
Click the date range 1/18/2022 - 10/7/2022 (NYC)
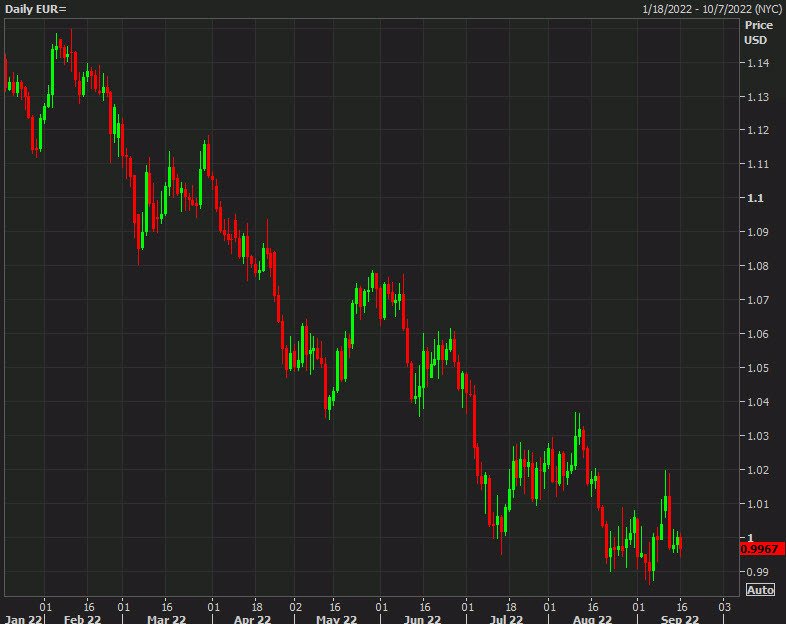click(712, 9)
